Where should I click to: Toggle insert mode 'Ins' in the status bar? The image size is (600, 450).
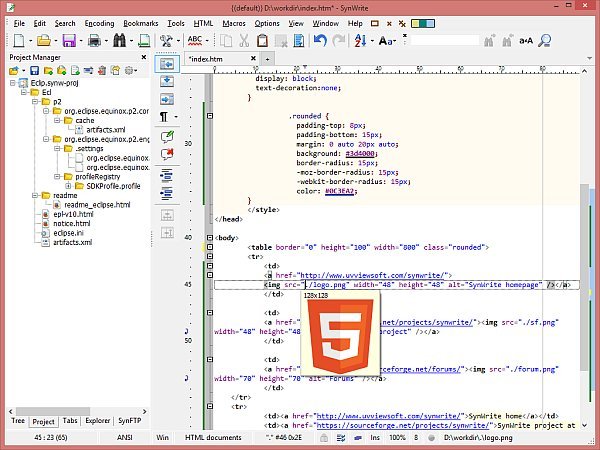pos(375,437)
